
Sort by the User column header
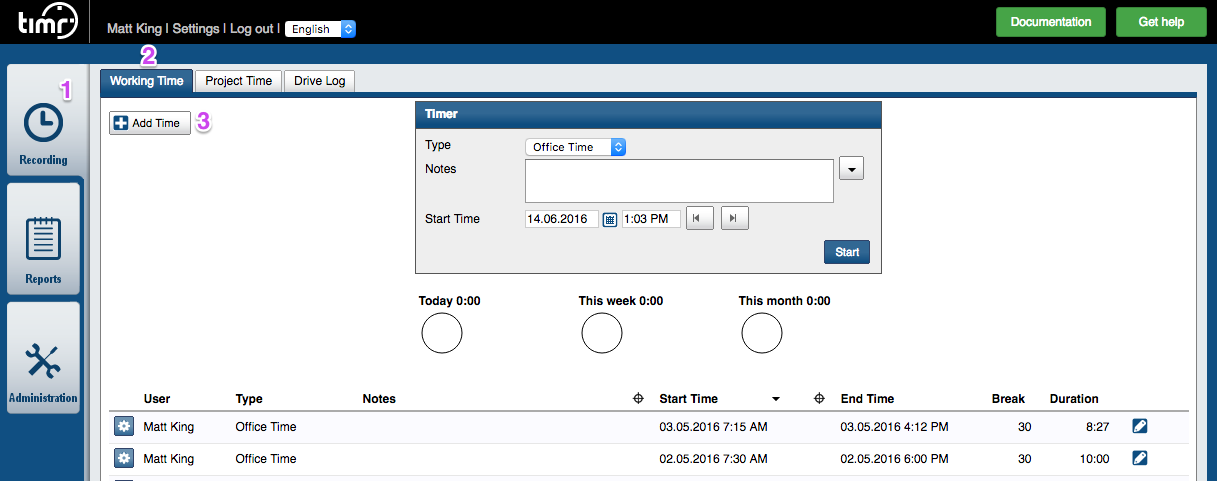(x=157, y=399)
